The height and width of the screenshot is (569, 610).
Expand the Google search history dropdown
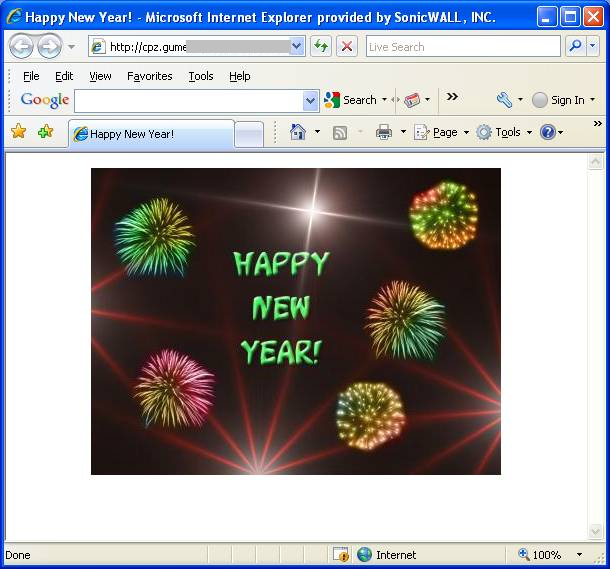(311, 101)
